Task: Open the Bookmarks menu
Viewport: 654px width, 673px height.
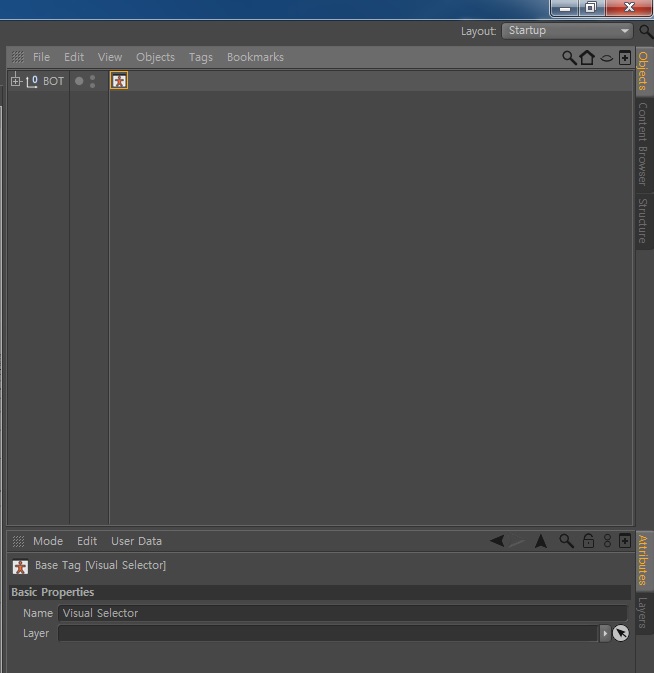Action: point(255,57)
